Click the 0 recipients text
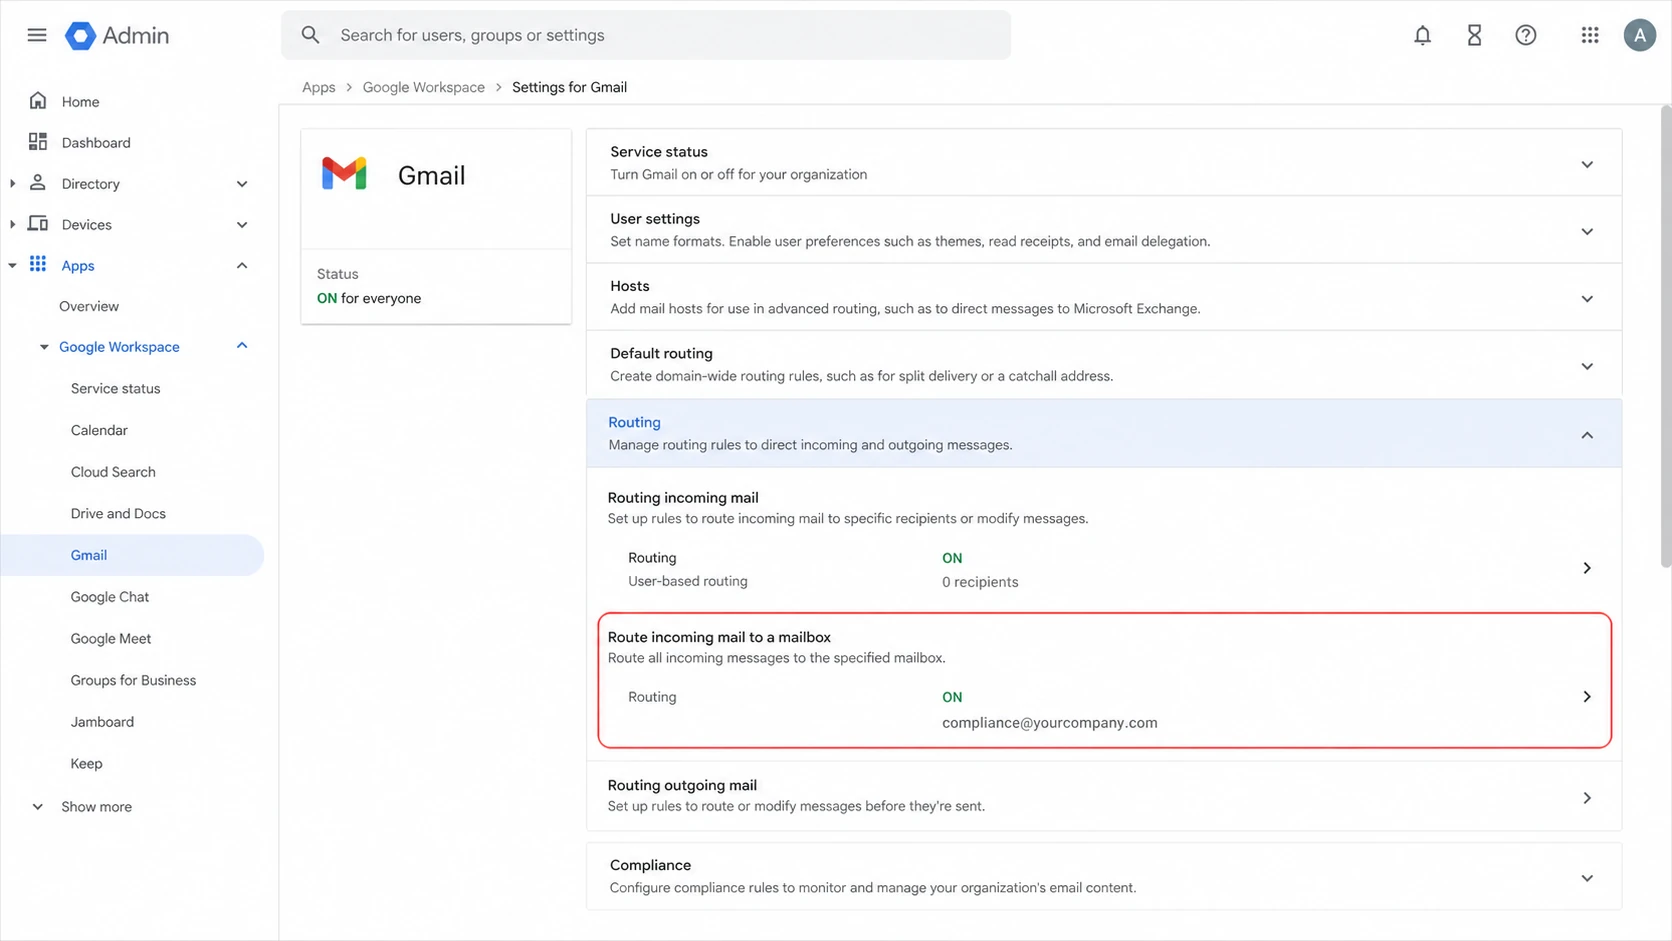Screen dimensions: 1672x941 coord(980,582)
